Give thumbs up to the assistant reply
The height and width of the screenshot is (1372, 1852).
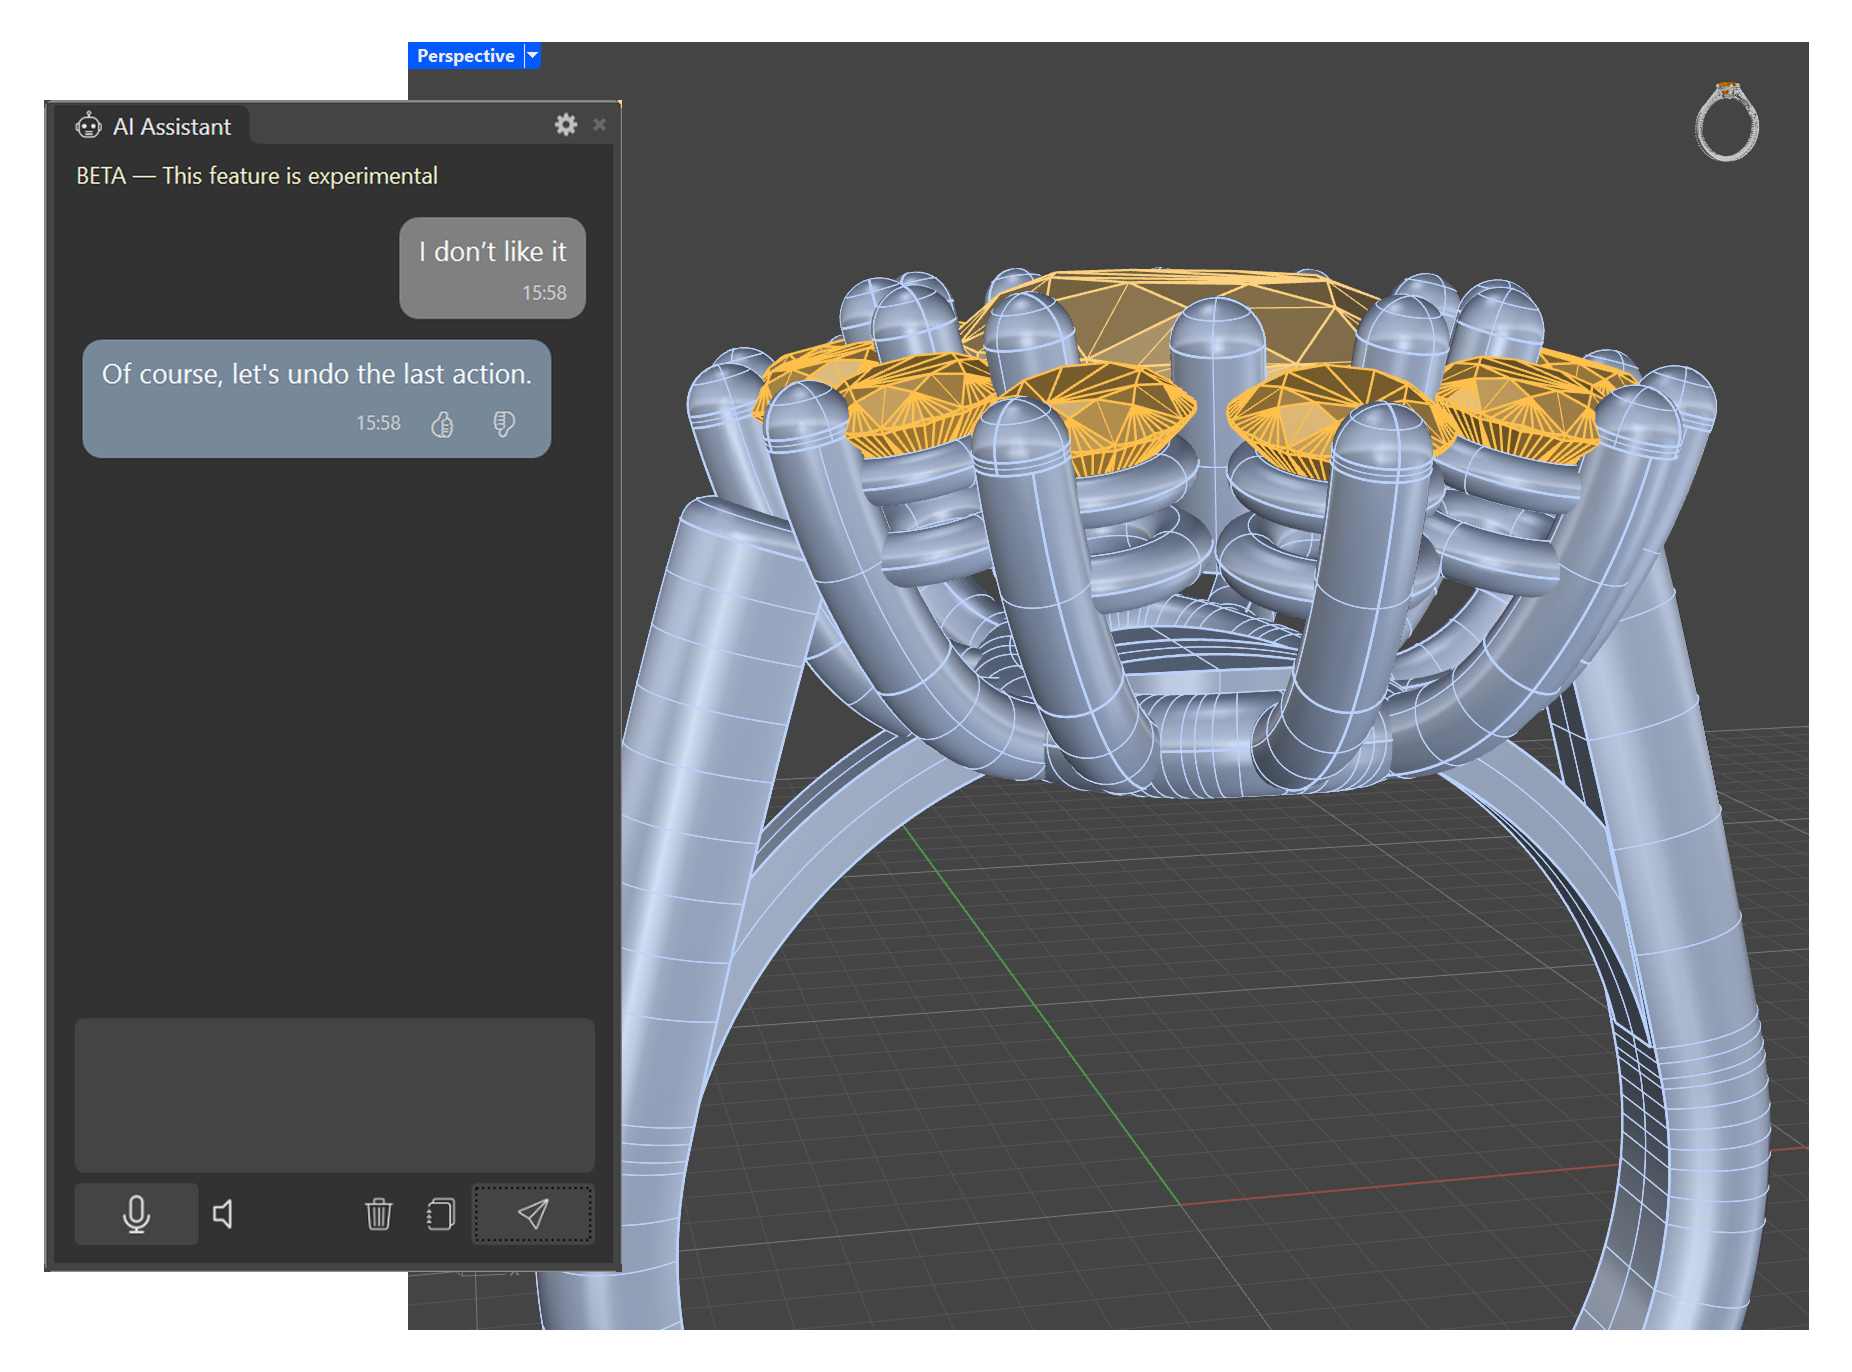[442, 425]
